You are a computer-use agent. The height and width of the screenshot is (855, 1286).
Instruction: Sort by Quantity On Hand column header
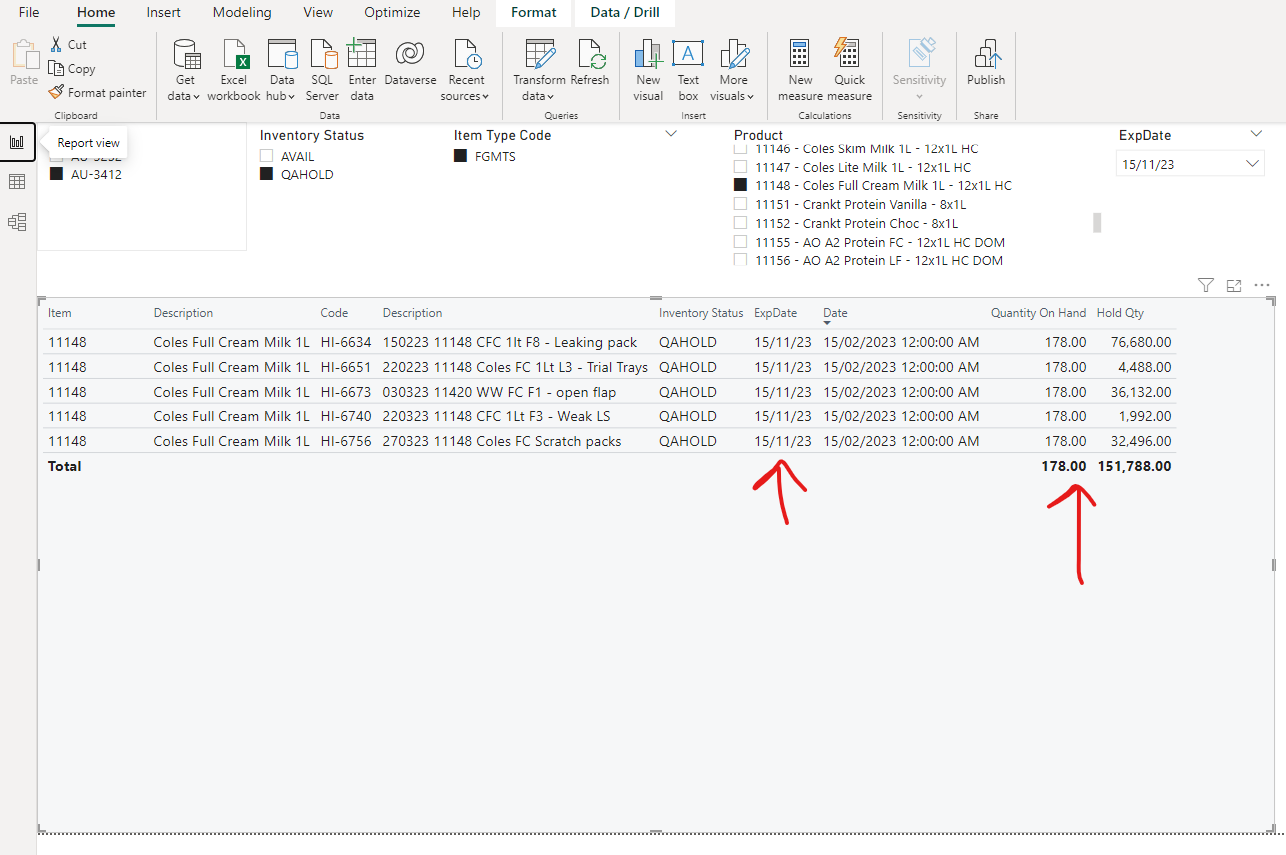tap(1038, 313)
